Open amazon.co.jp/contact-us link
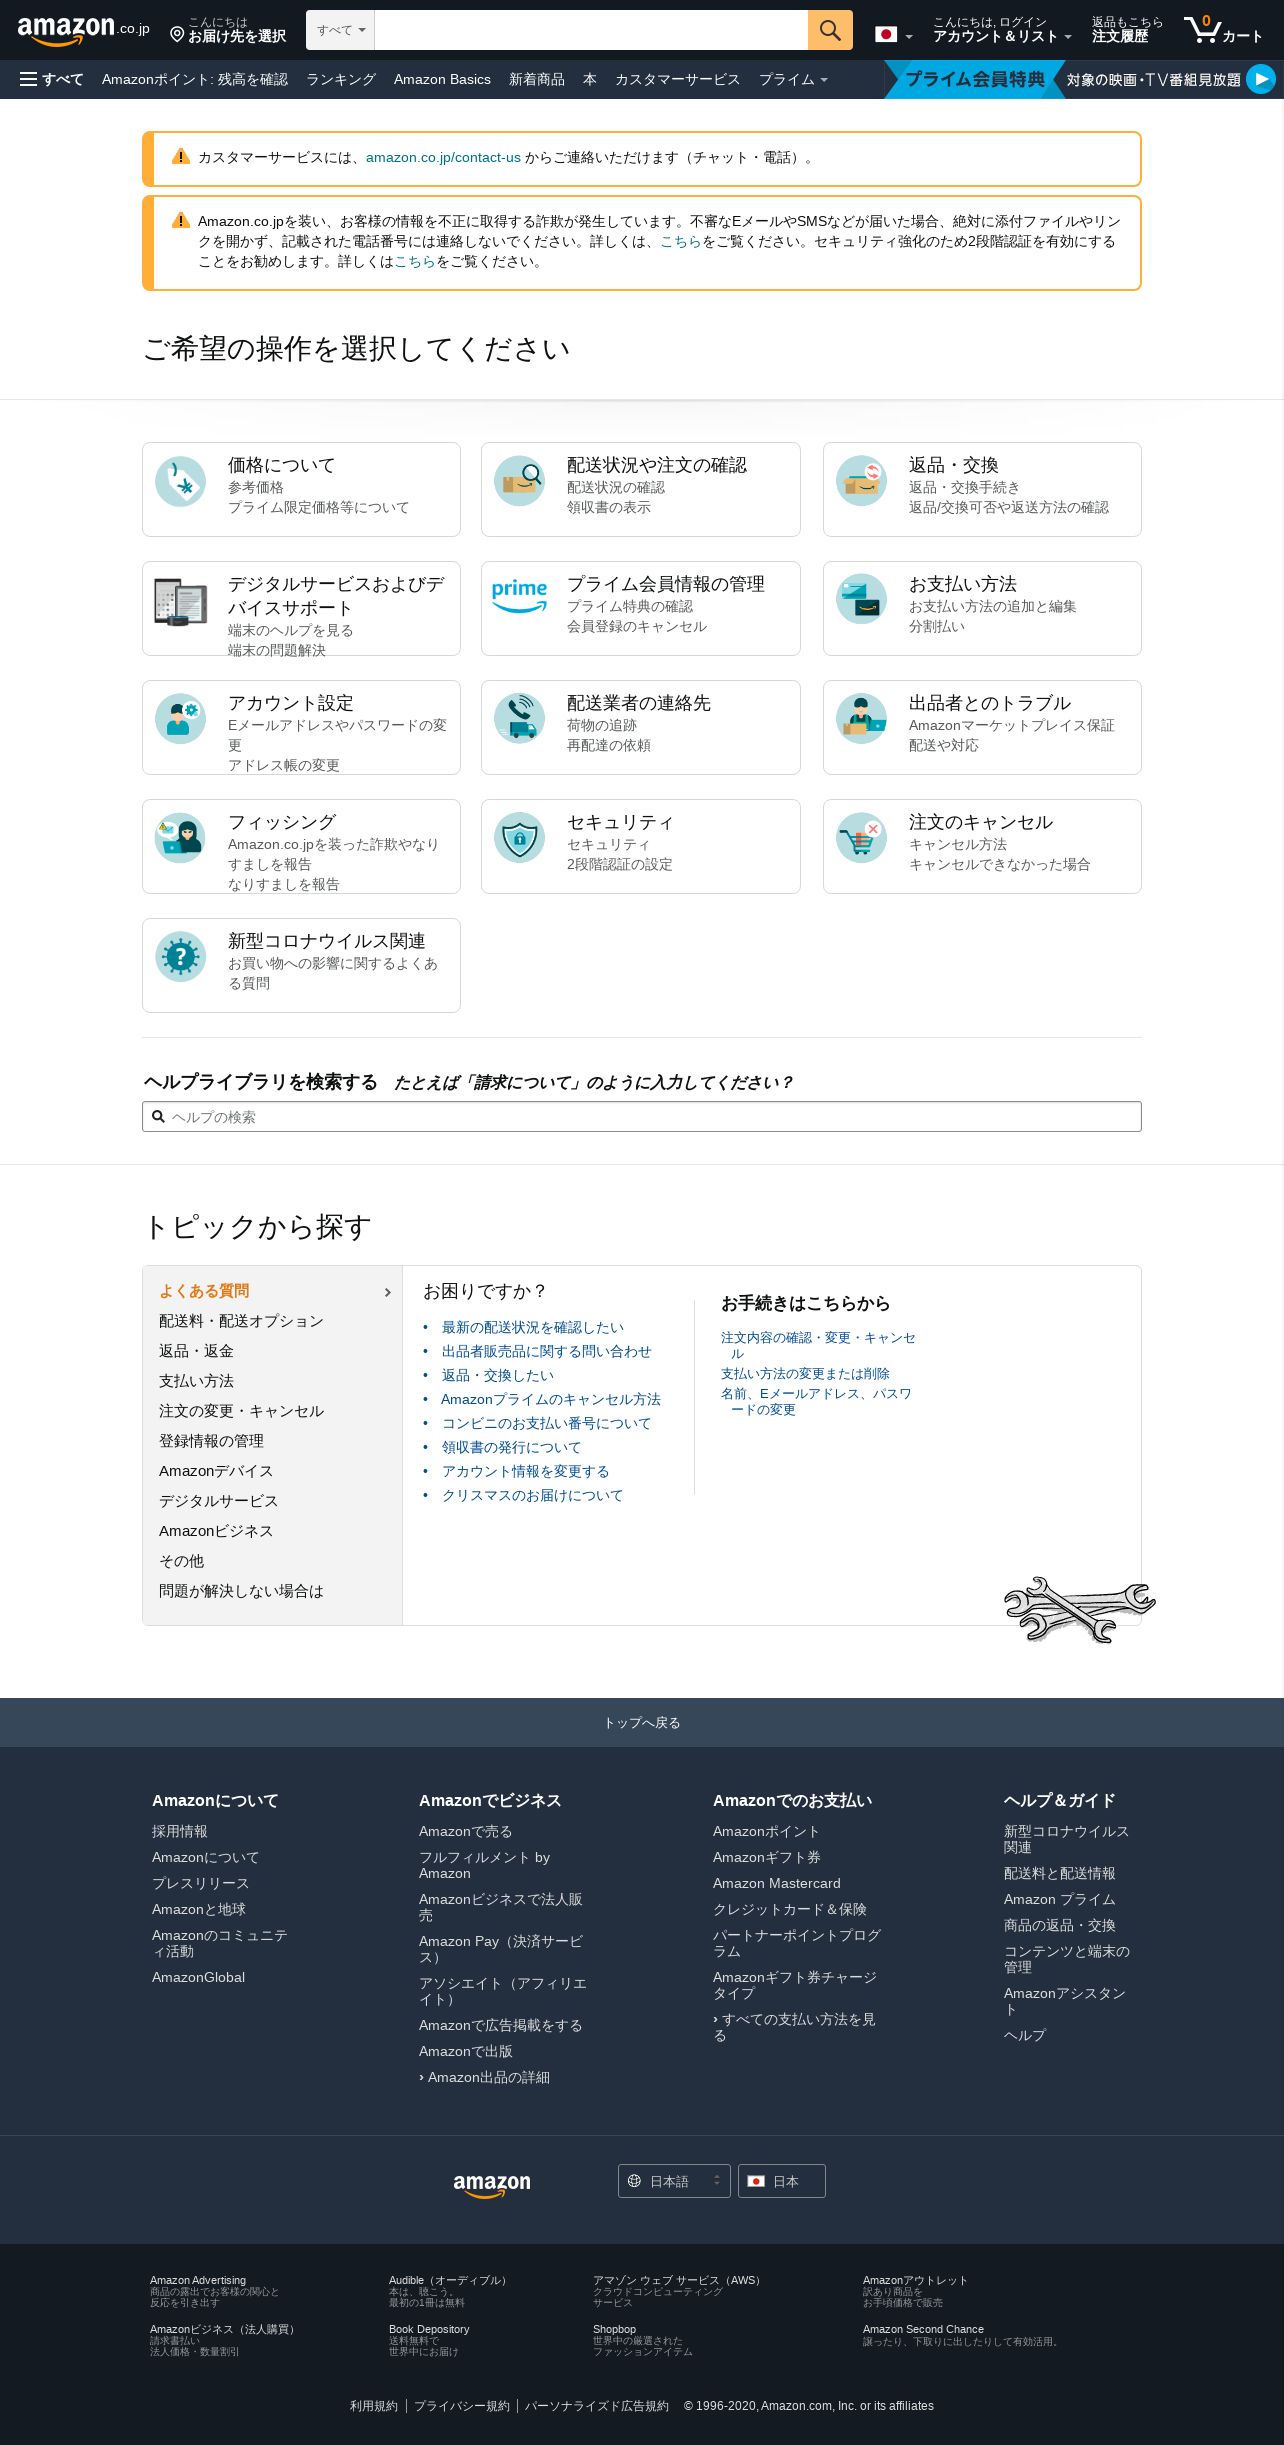Viewport: 1284px width, 2445px height. tap(443, 157)
